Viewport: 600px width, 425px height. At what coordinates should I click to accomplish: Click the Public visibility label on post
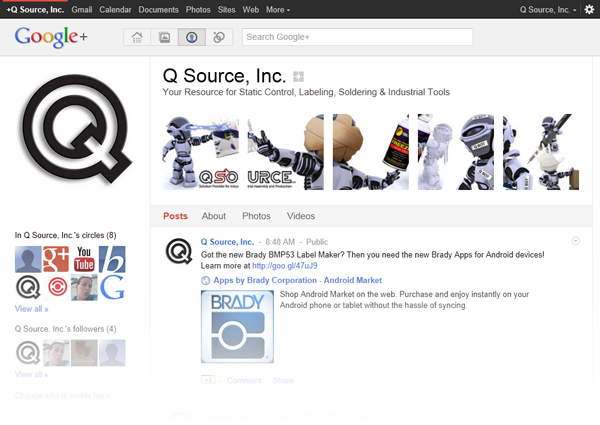click(317, 242)
